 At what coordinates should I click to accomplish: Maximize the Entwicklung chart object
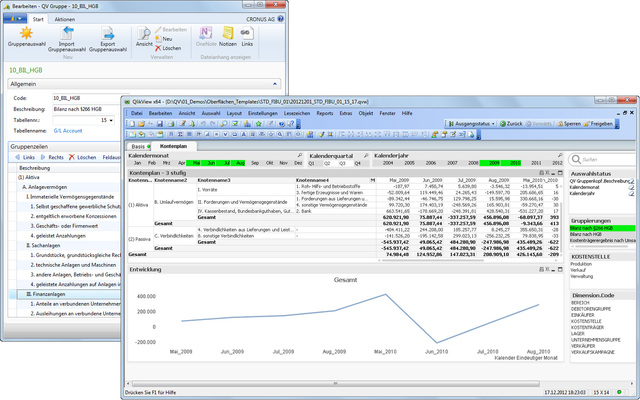(560, 269)
